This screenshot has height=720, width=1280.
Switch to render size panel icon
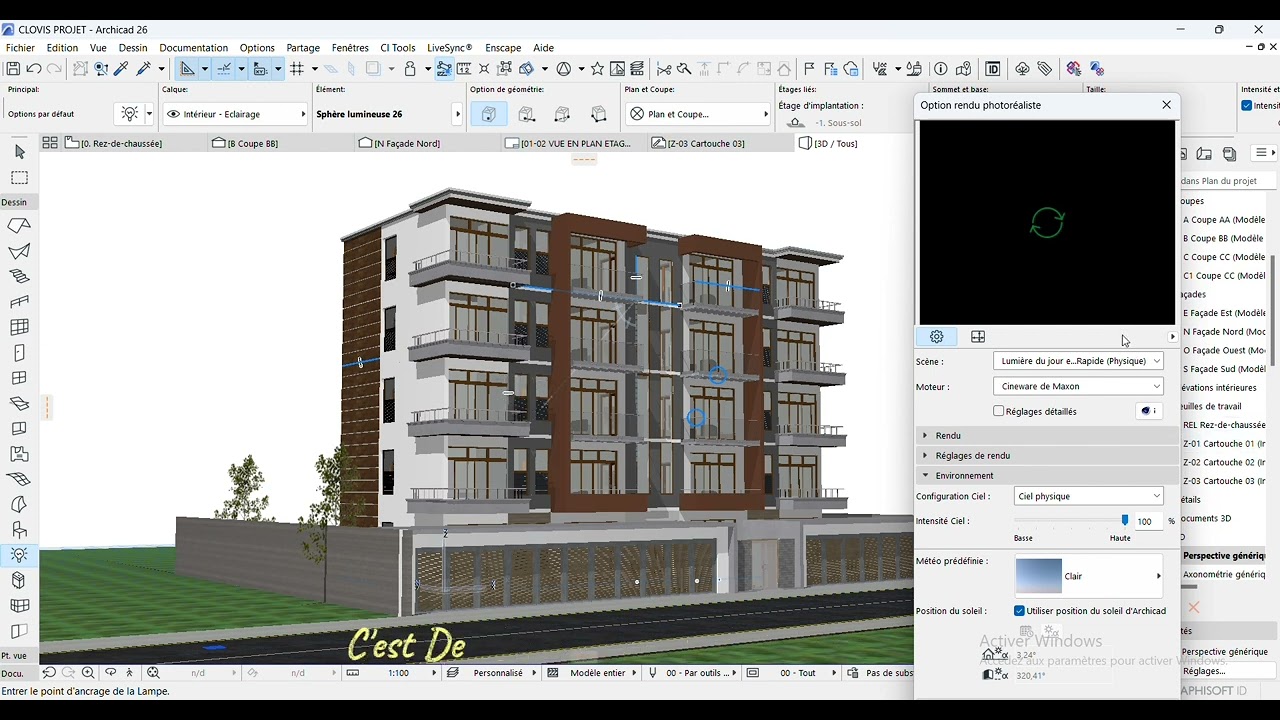tap(978, 337)
